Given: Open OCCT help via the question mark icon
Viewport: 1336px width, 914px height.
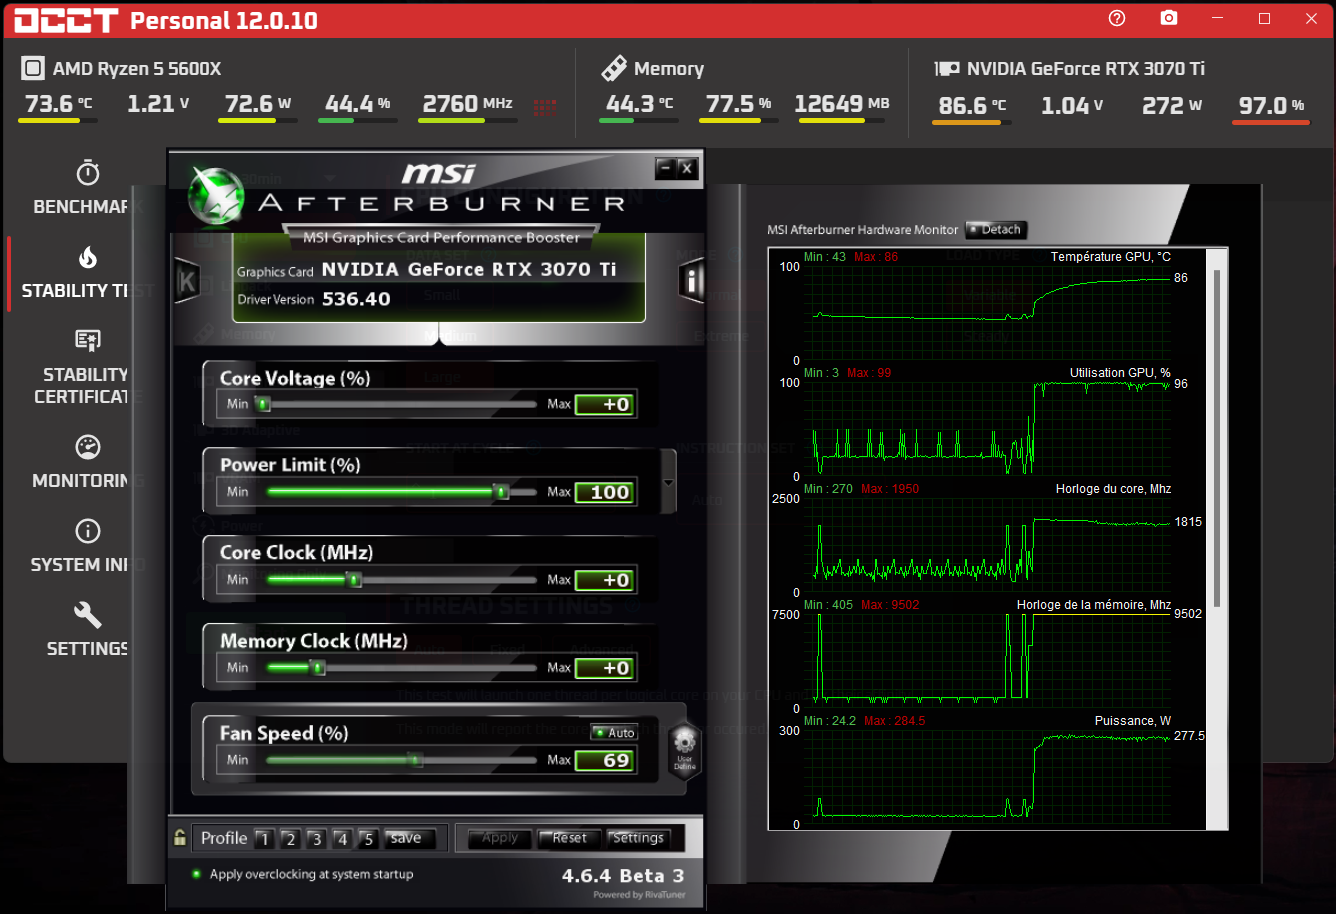Looking at the screenshot, I should click(1117, 18).
